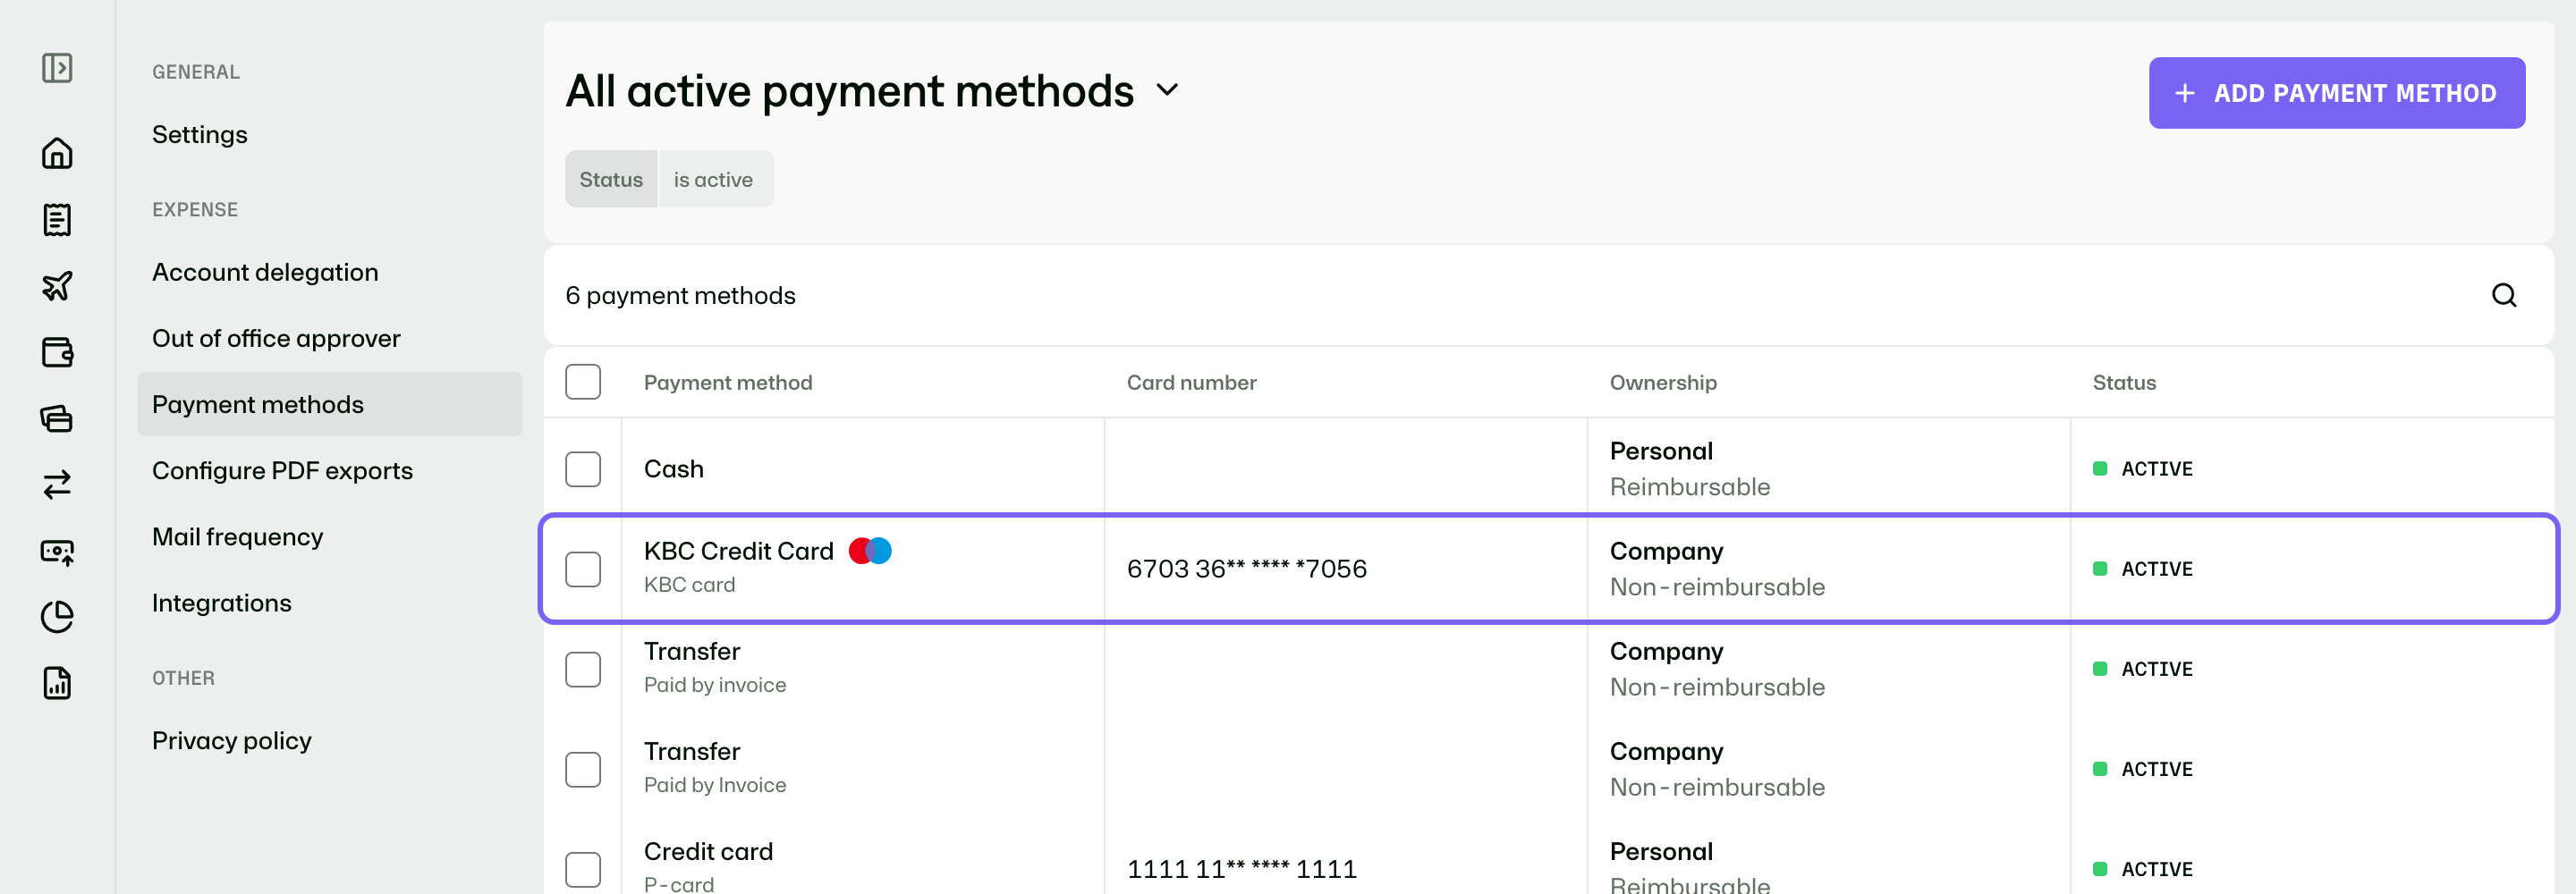The image size is (2576, 894).
Task: Toggle the select-all checkbox in table header
Action: pyautogui.click(x=583, y=382)
